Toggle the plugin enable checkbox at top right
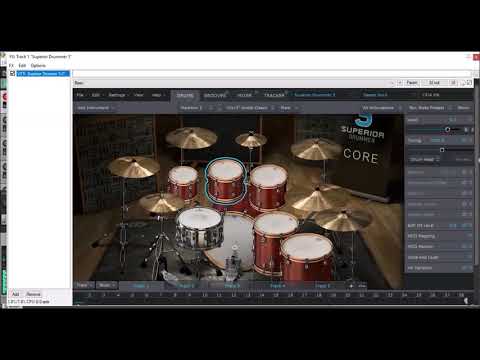Image resolution: width=480 pixels, height=360 pixels. tap(469, 83)
